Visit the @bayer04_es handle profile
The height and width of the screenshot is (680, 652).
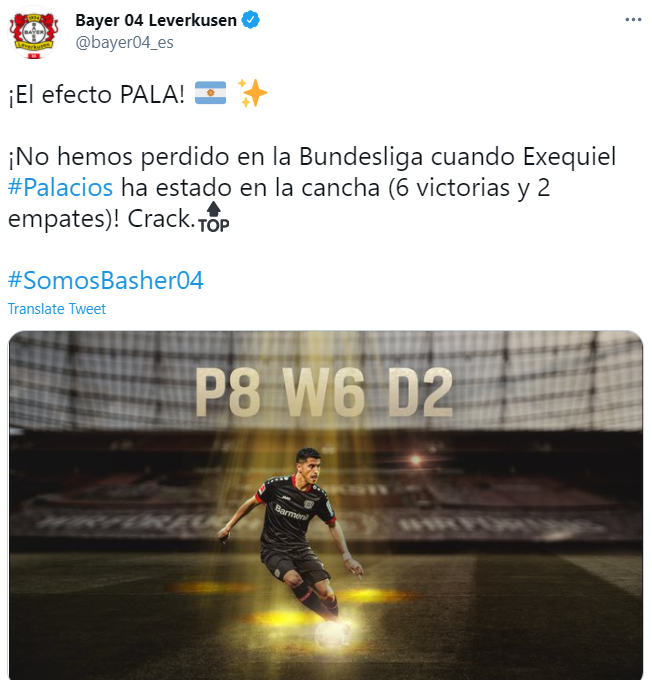point(125,42)
